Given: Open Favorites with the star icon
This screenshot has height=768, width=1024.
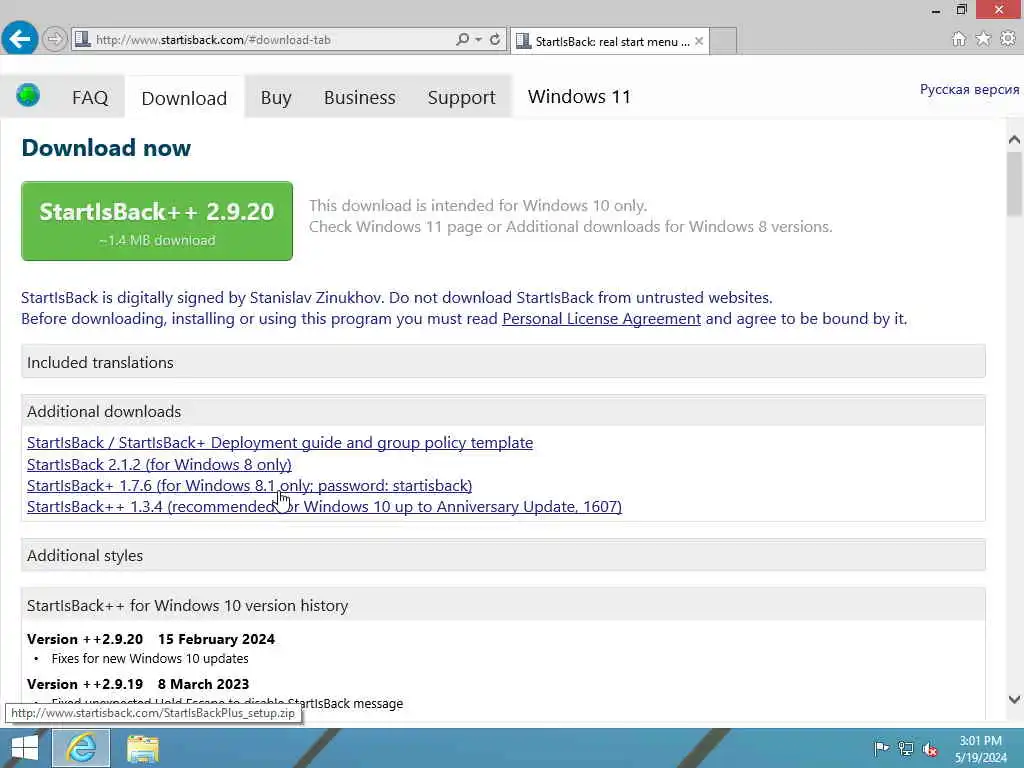Looking at the screenshot, I should 983,39.
